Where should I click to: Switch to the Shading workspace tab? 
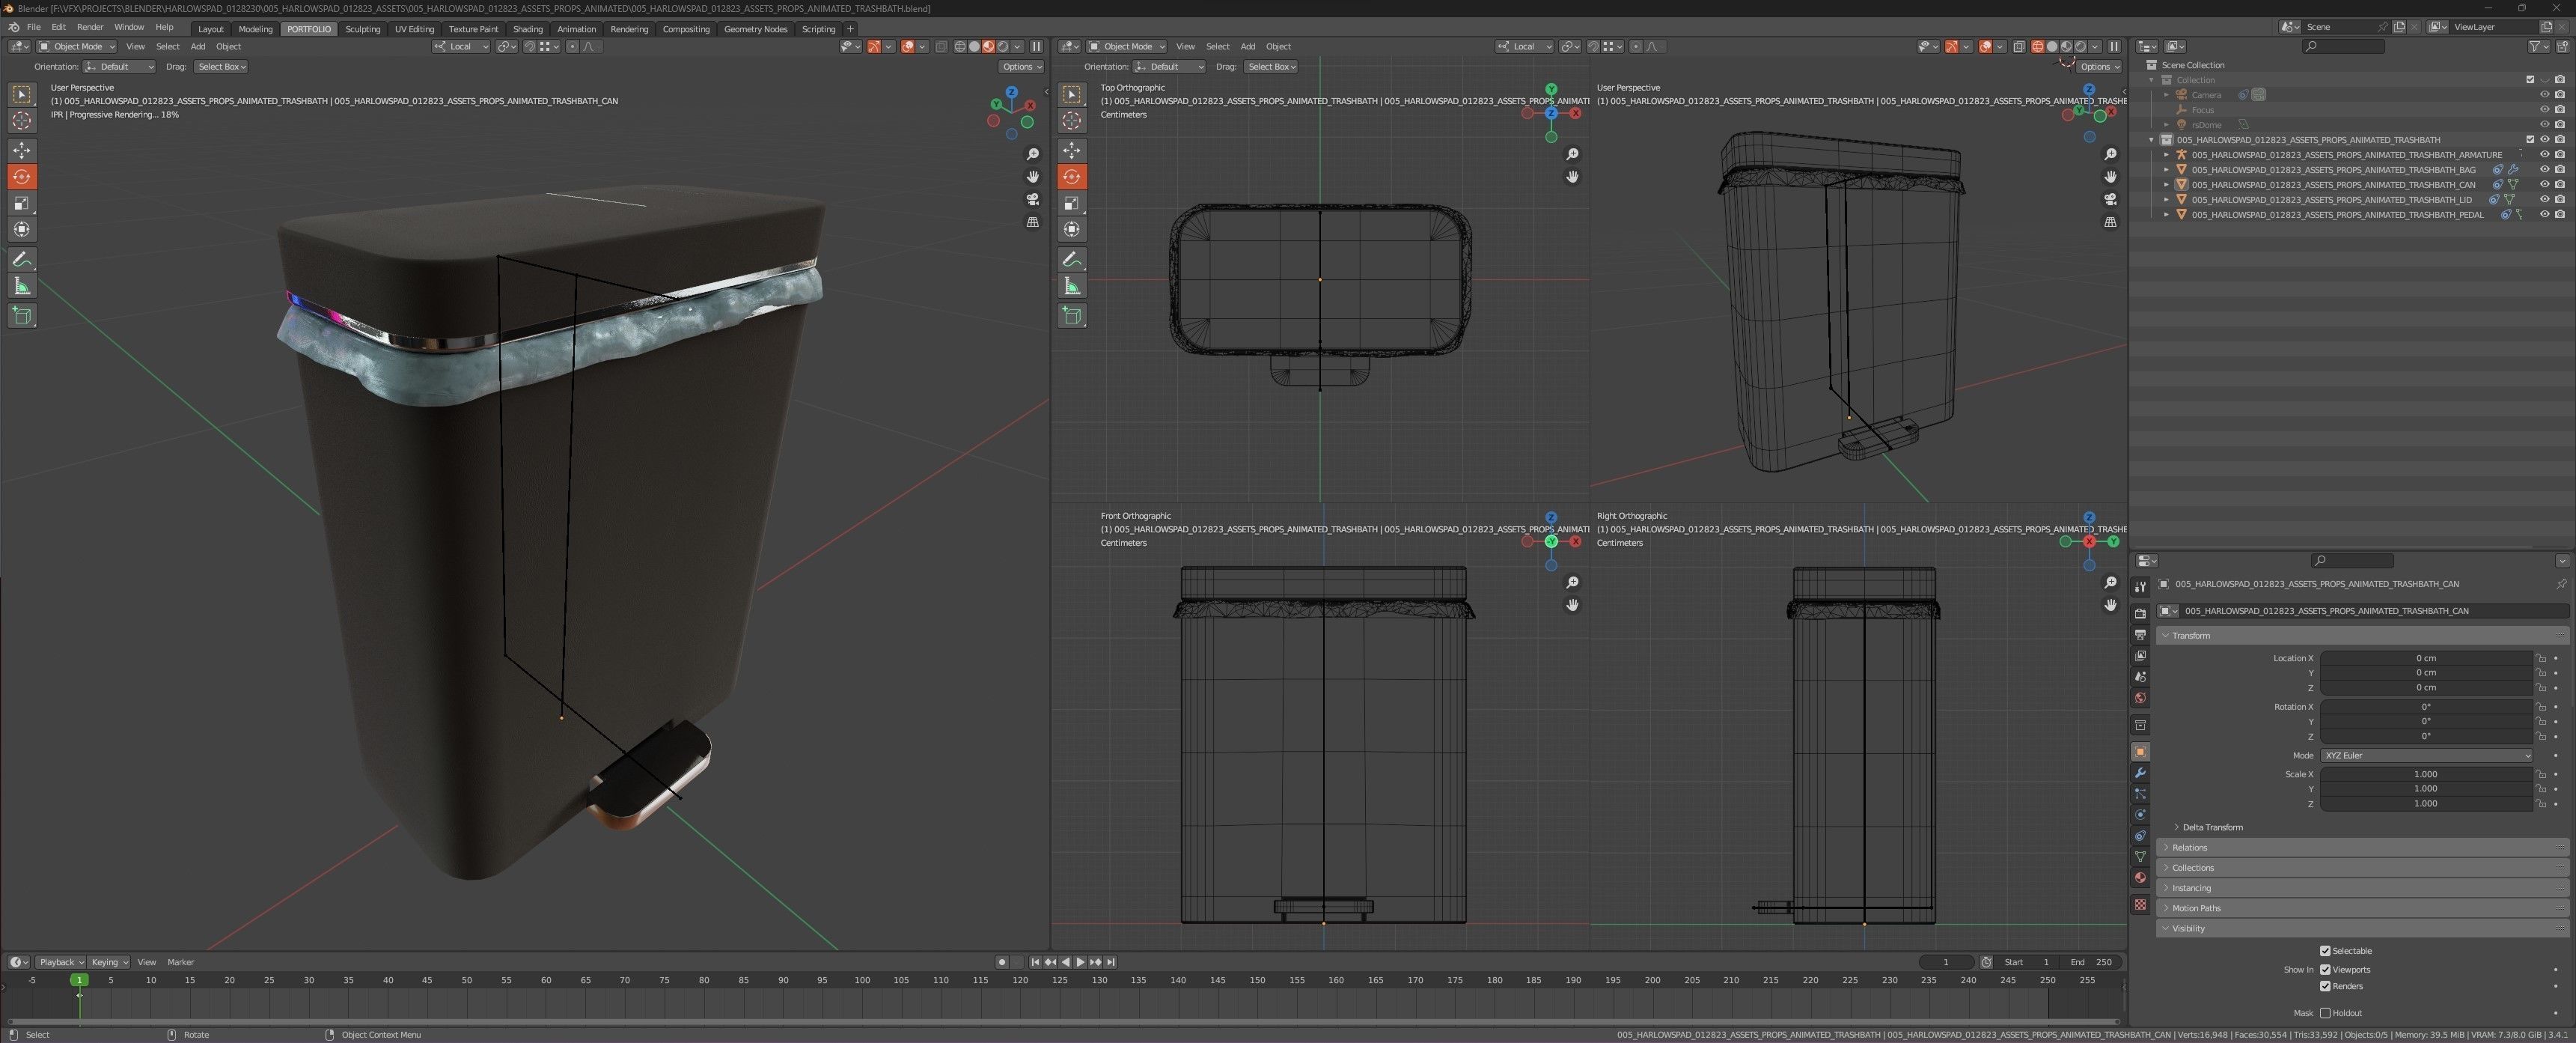tap(527, 28)
